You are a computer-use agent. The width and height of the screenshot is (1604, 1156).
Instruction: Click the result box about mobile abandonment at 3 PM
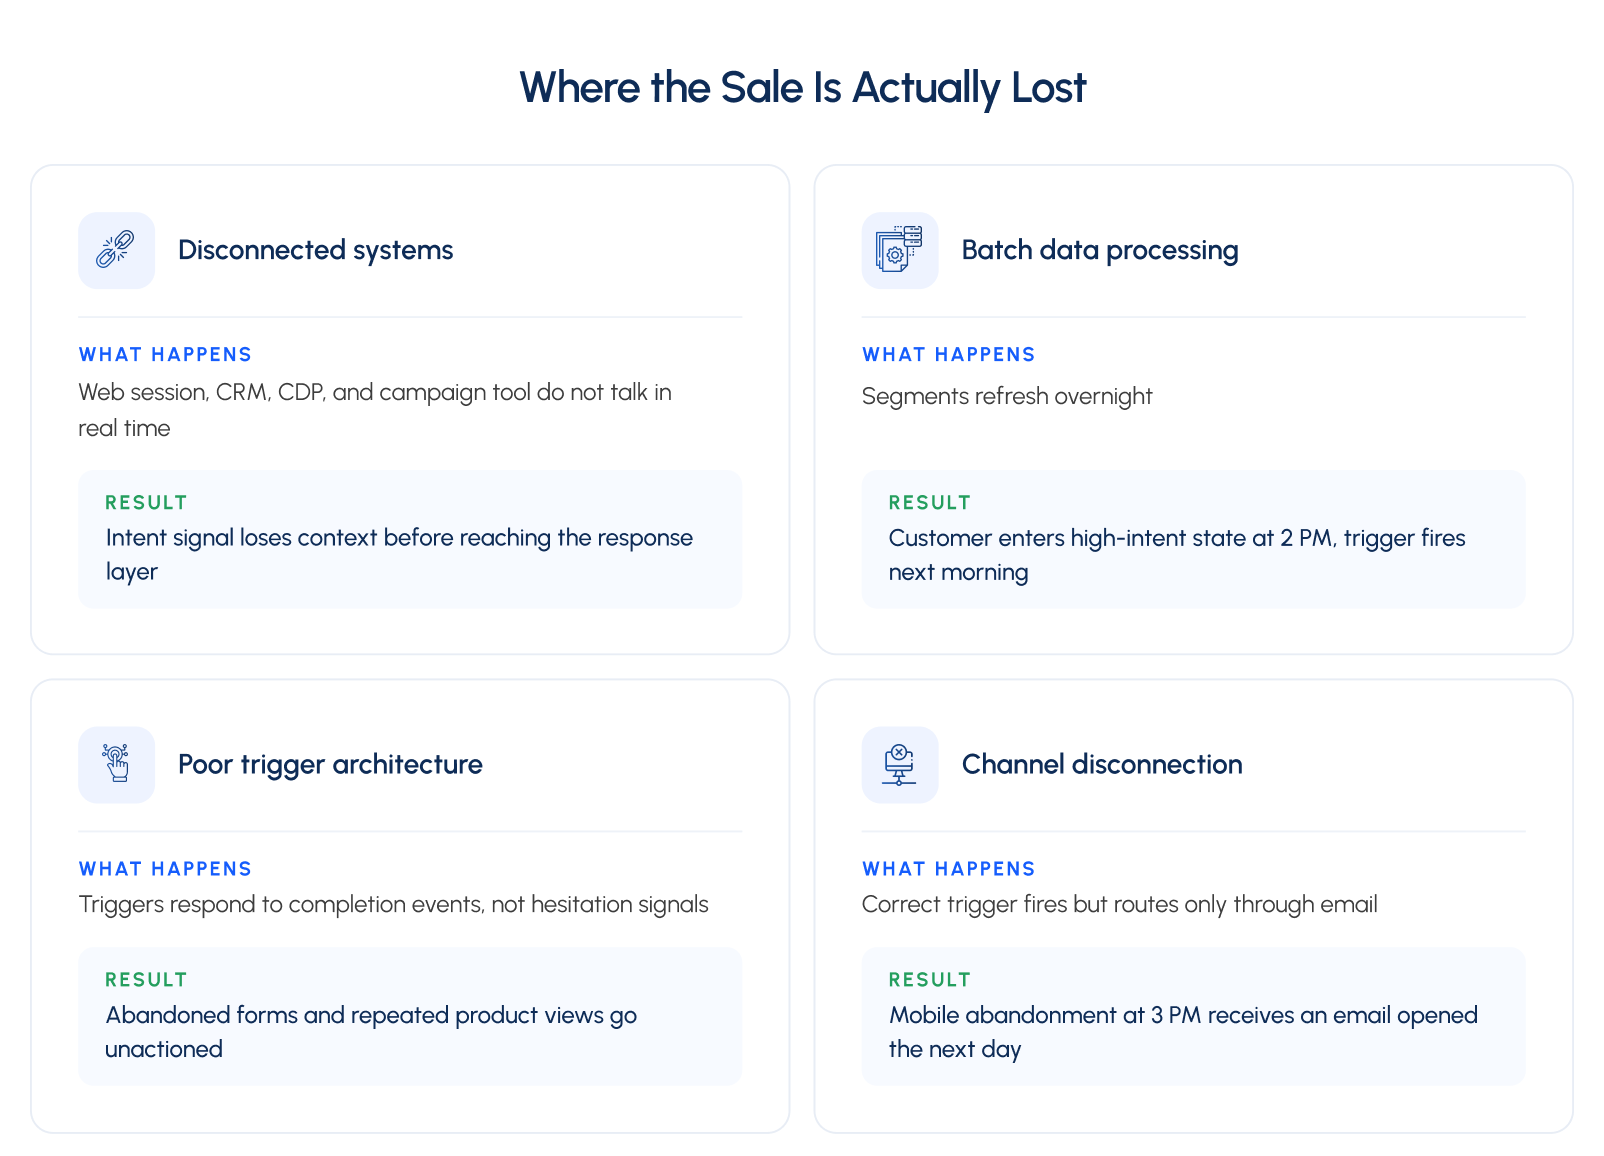pos(1193,1016)
